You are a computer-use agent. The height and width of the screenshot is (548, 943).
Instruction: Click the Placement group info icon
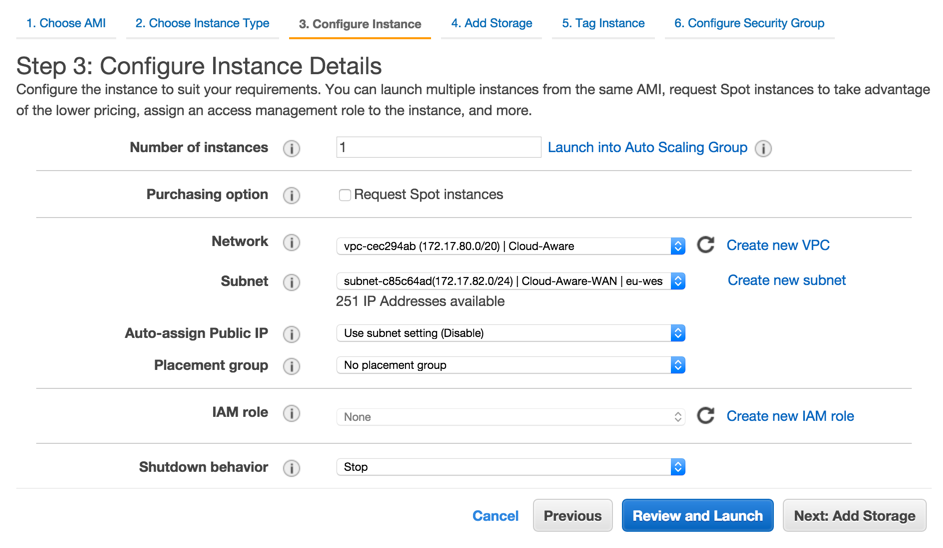(291, 366)
